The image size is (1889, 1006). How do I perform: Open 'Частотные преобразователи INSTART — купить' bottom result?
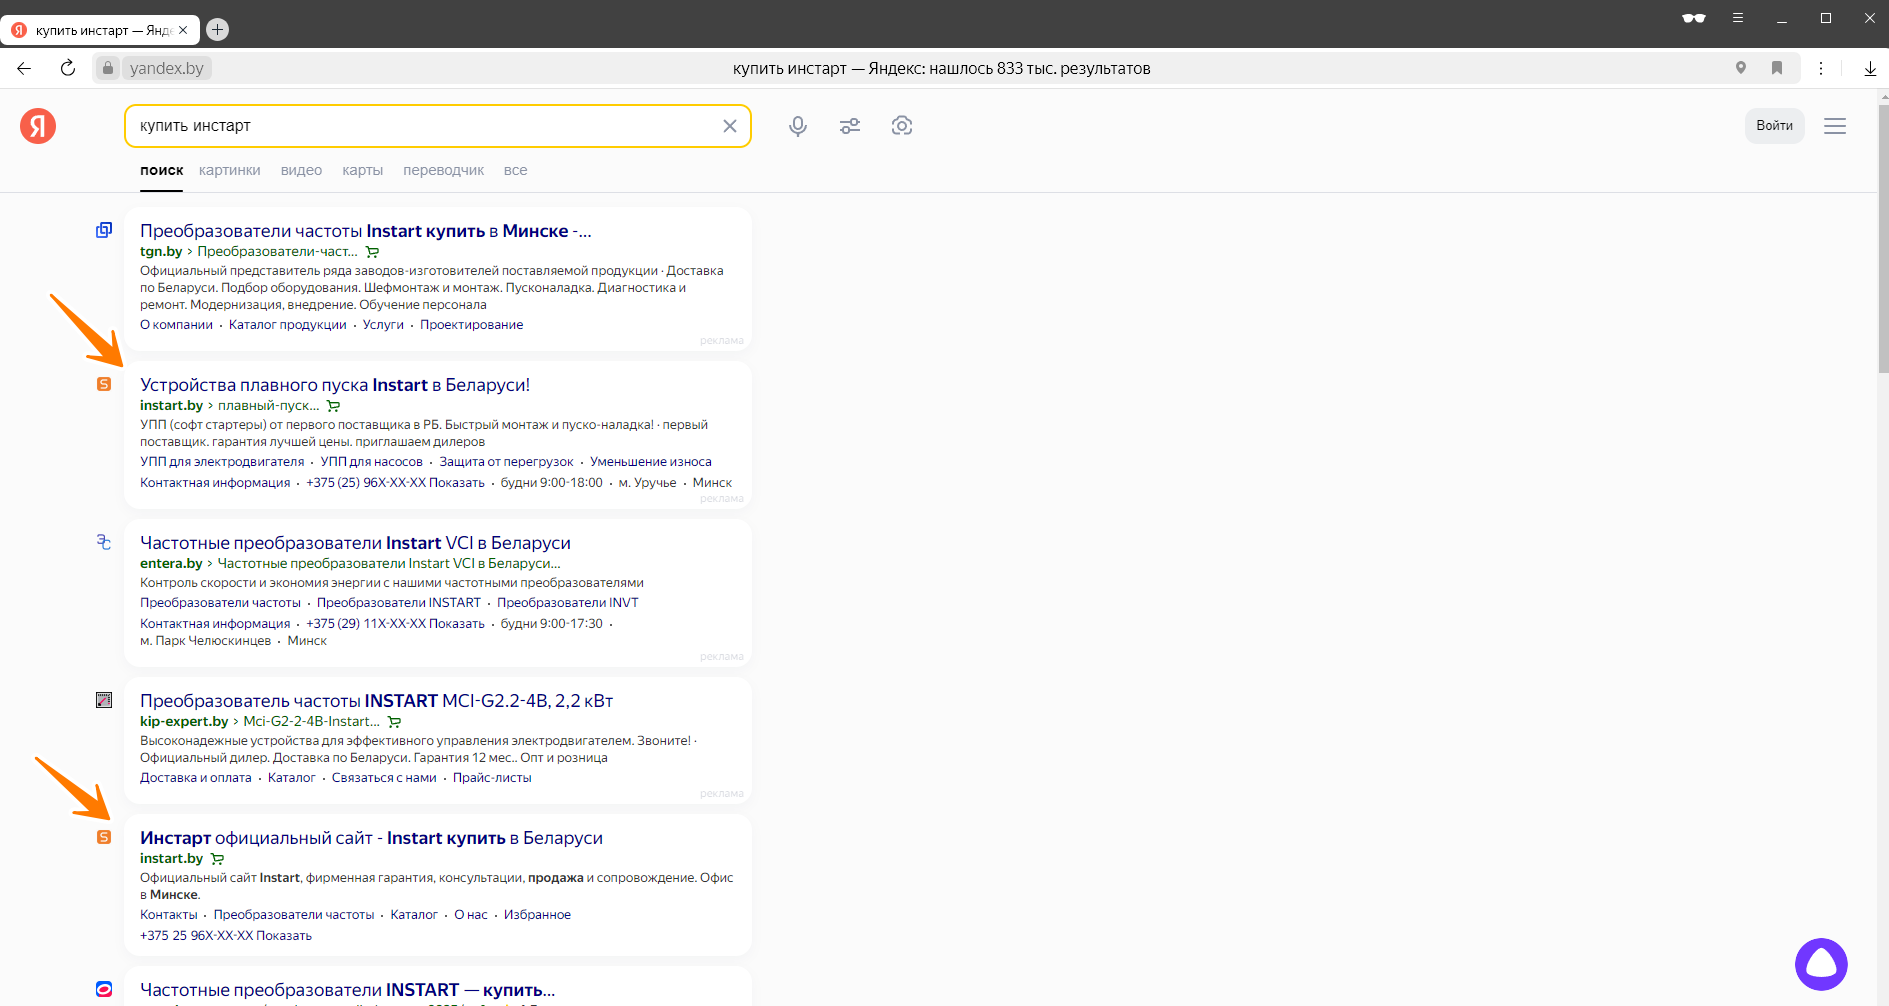click(347, 990)
